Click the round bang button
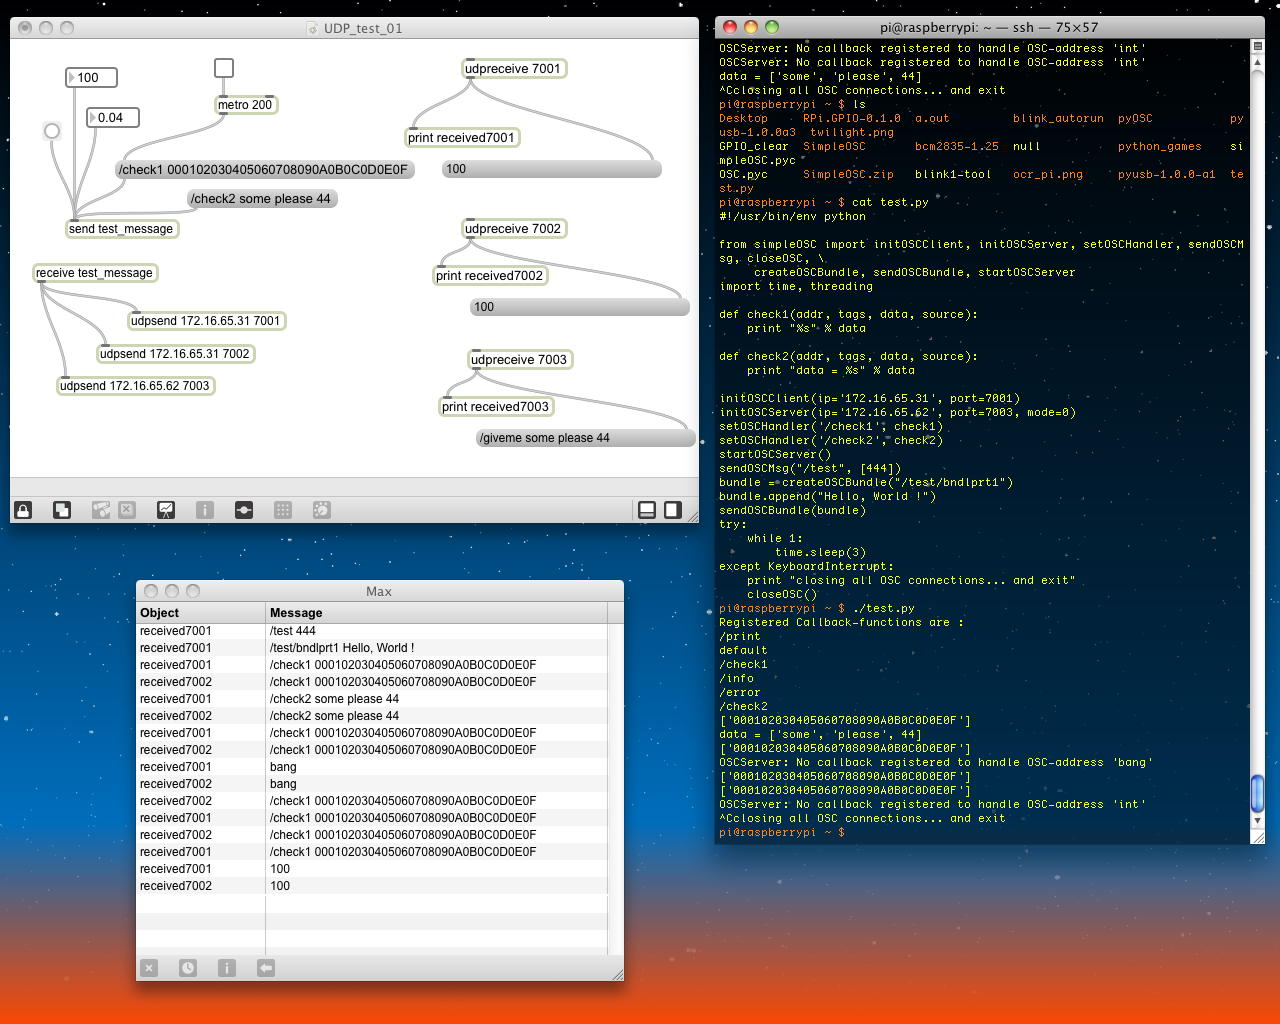This screenshot has width=1280, height=1024. [x=52, y=131]
